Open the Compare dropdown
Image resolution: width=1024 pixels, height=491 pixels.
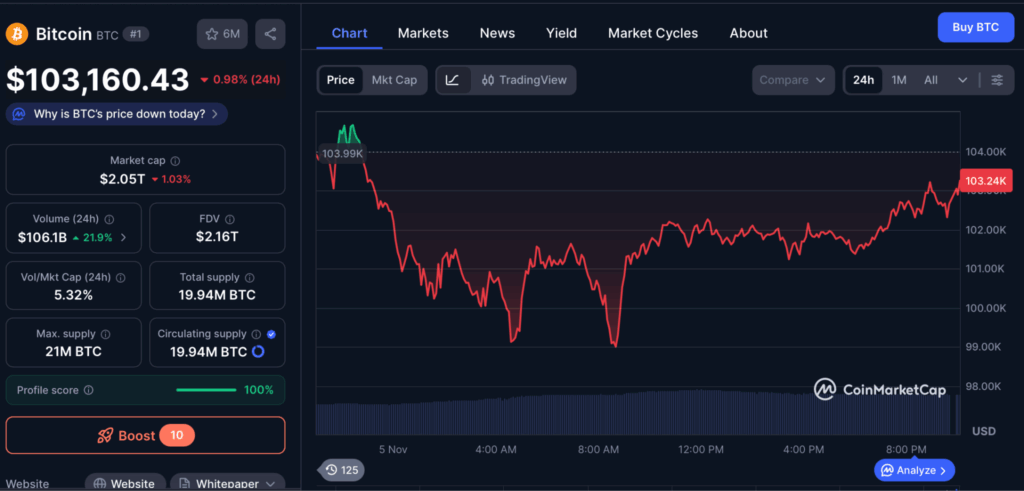point(793,80)
